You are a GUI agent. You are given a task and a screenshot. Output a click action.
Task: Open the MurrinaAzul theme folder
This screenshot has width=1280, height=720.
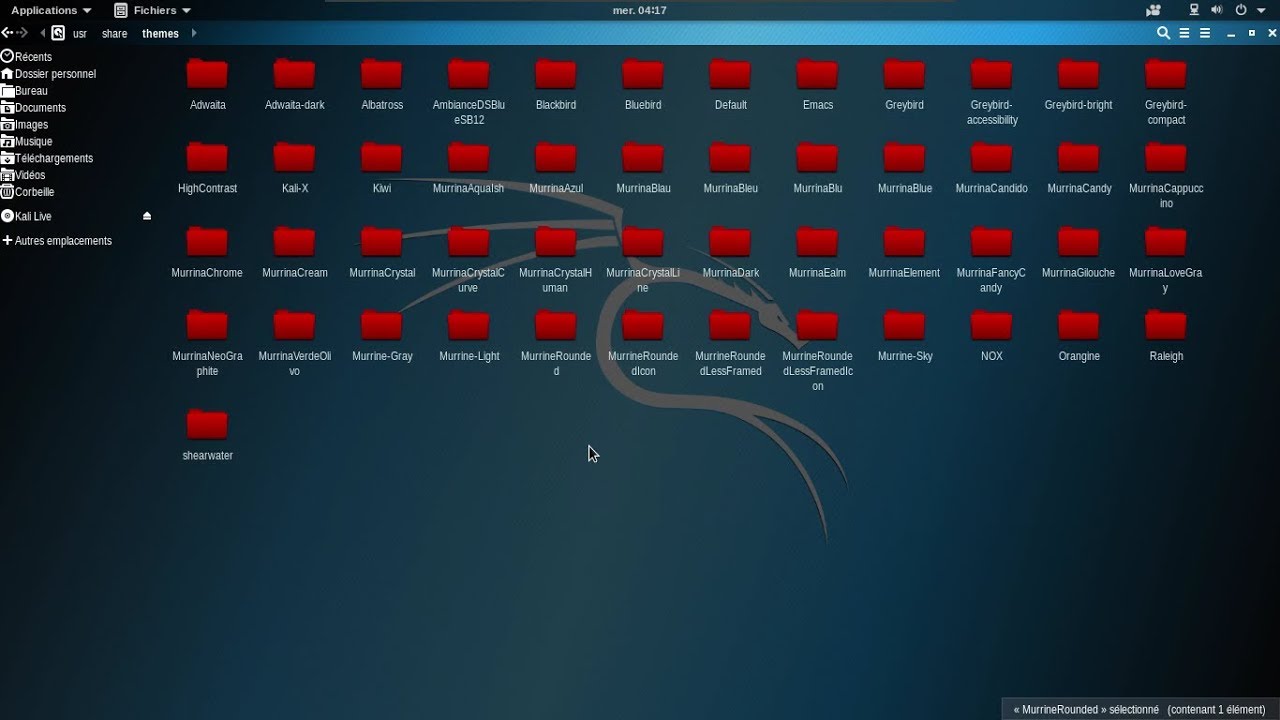(x=555, y=157)
